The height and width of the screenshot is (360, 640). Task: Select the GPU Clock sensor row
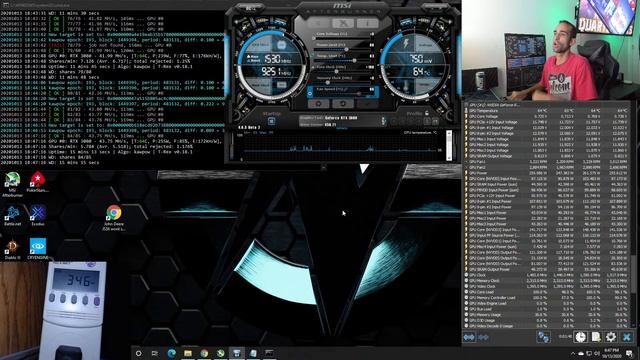(547, 275)
